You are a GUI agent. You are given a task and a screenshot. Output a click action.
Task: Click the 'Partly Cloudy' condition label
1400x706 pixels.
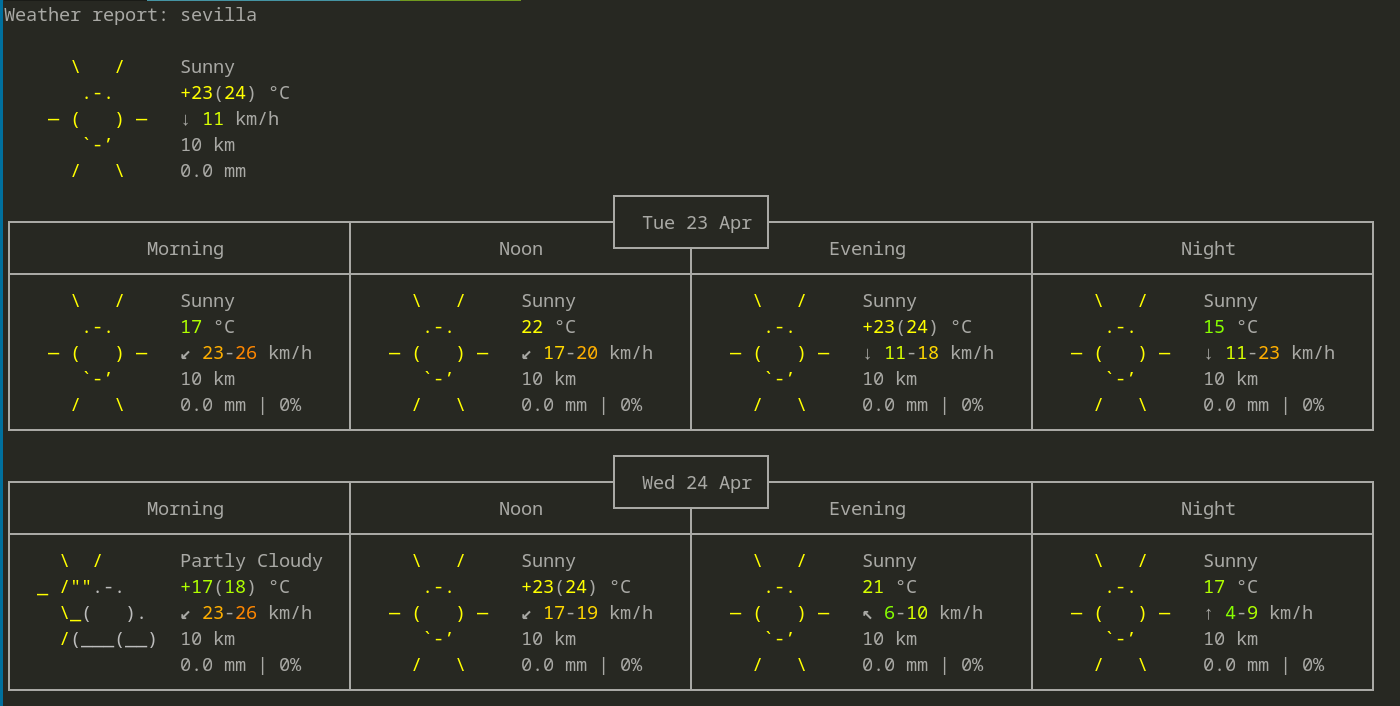tap(251, 561)
